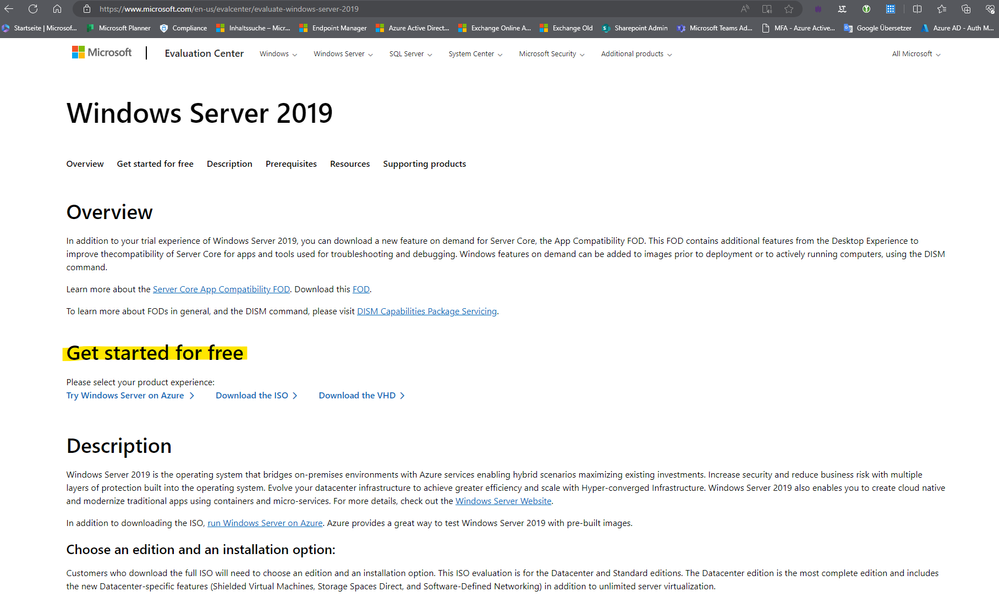Viewport: 999px width, 596px height.
Task: Click 'Please select your product experience:' text
Action: pos(140,382)
